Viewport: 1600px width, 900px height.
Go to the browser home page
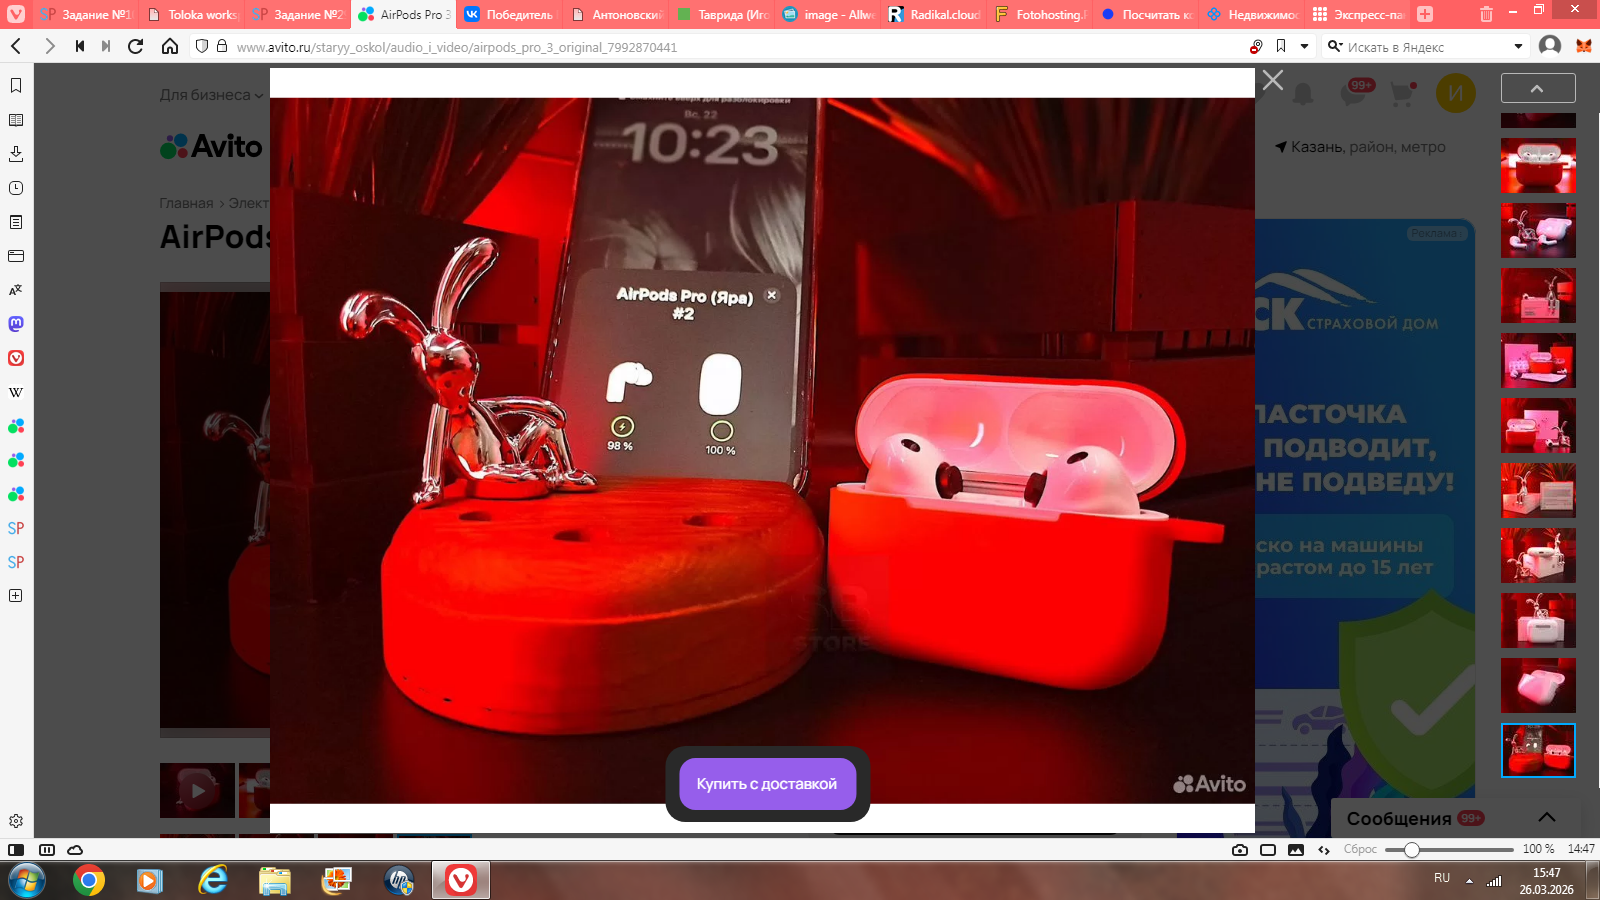point(170,46)
